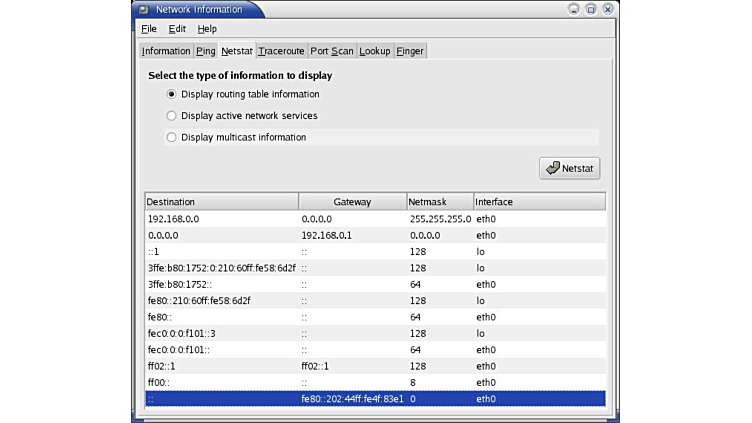Open the Finger tab
This screenshot has width=752, height=423.
click(410, 51)
